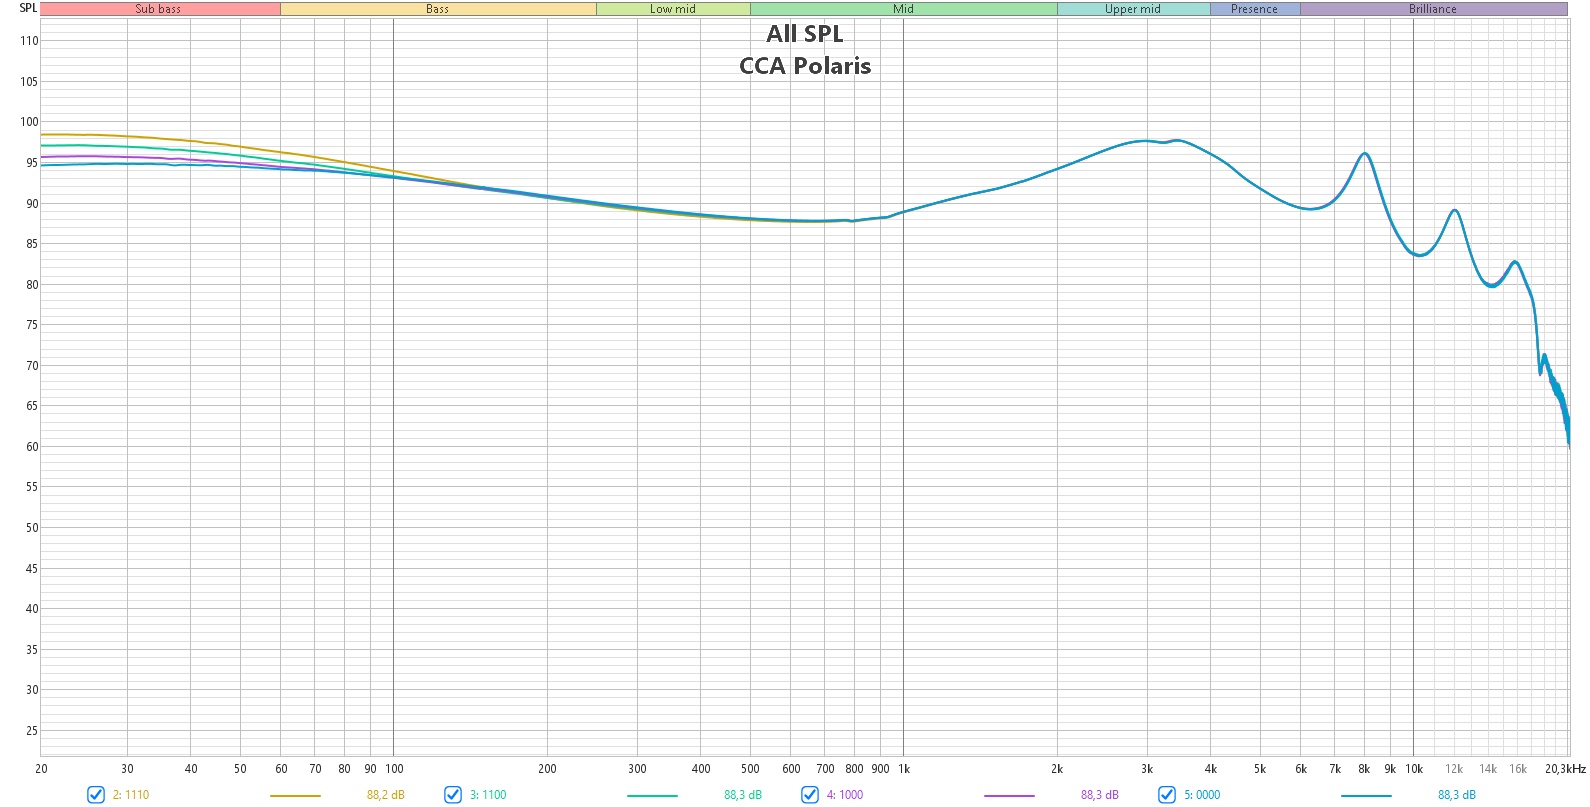This screenshot has height=807, width=1590.
Task: Click the '1k' frequency axis label
Action: point(903,769)
